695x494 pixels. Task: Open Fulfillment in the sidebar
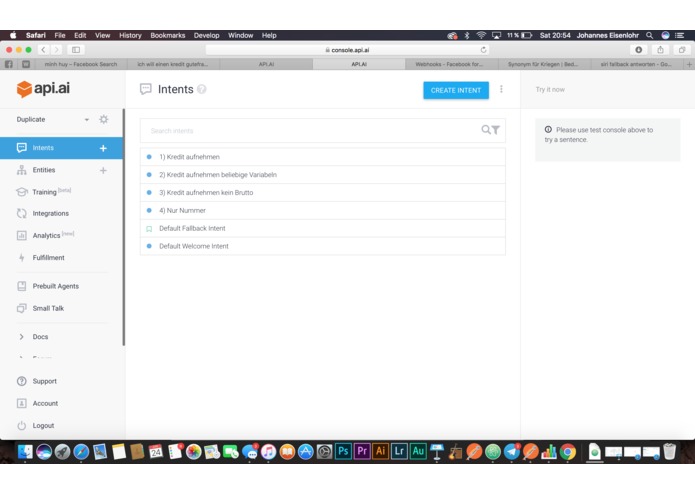48,257
